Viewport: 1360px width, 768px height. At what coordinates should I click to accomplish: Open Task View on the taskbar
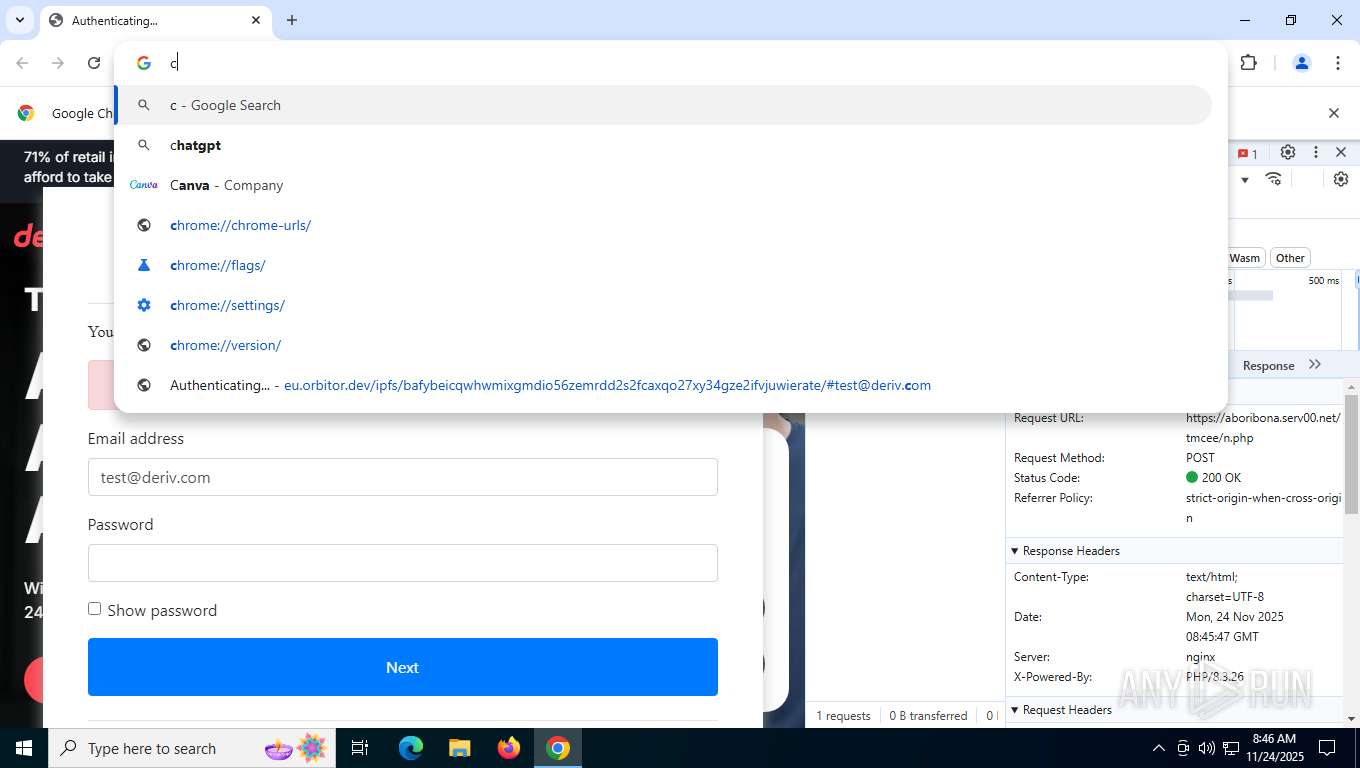coord(360,748)
